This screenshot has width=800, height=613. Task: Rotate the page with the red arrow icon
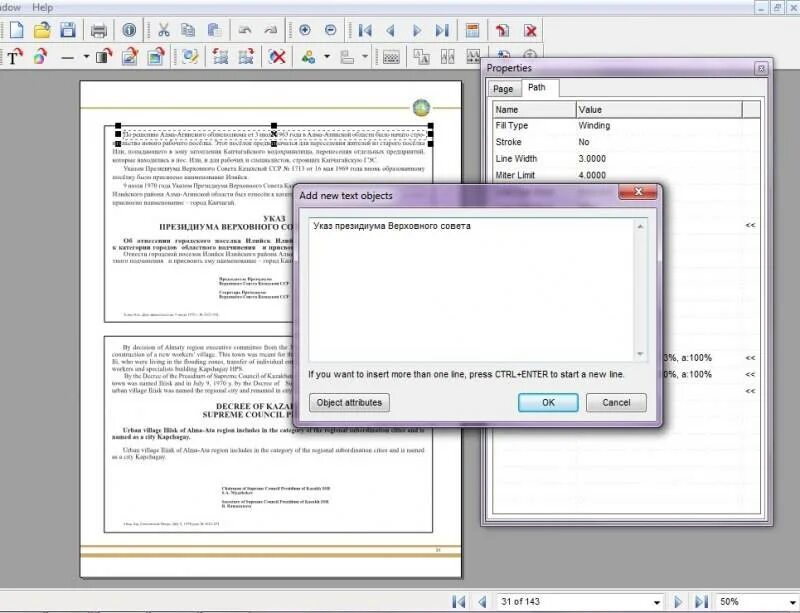pos(503,31)
